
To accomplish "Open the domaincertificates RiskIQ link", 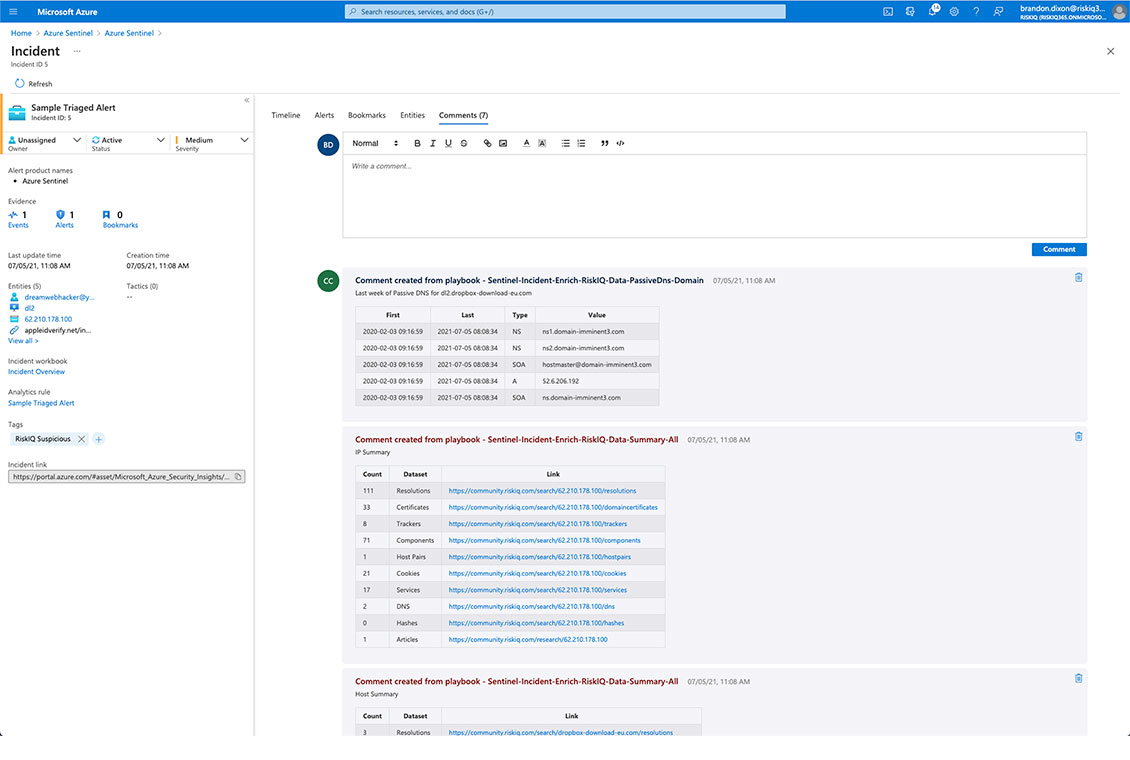I will [553, 507].
